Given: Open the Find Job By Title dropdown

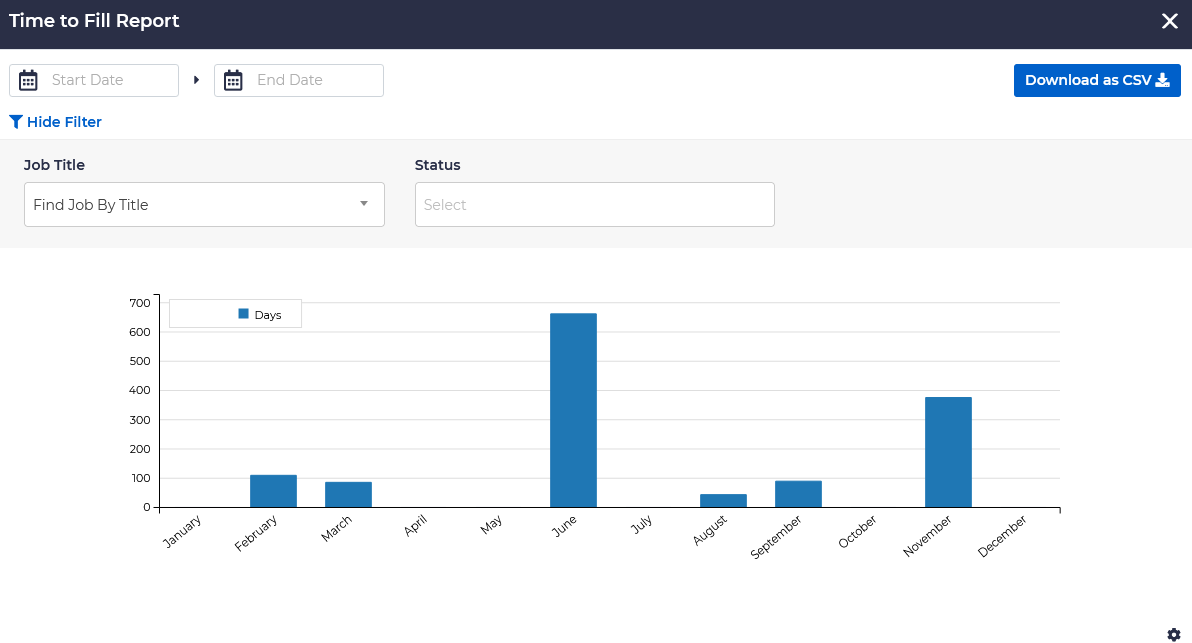Looking at the screenshot, I should [x=190, y=205].
